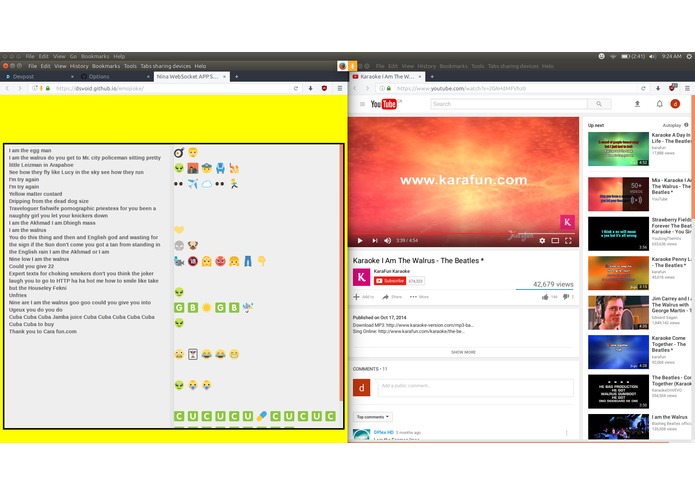Switch to the Options tab

[114, 77]
